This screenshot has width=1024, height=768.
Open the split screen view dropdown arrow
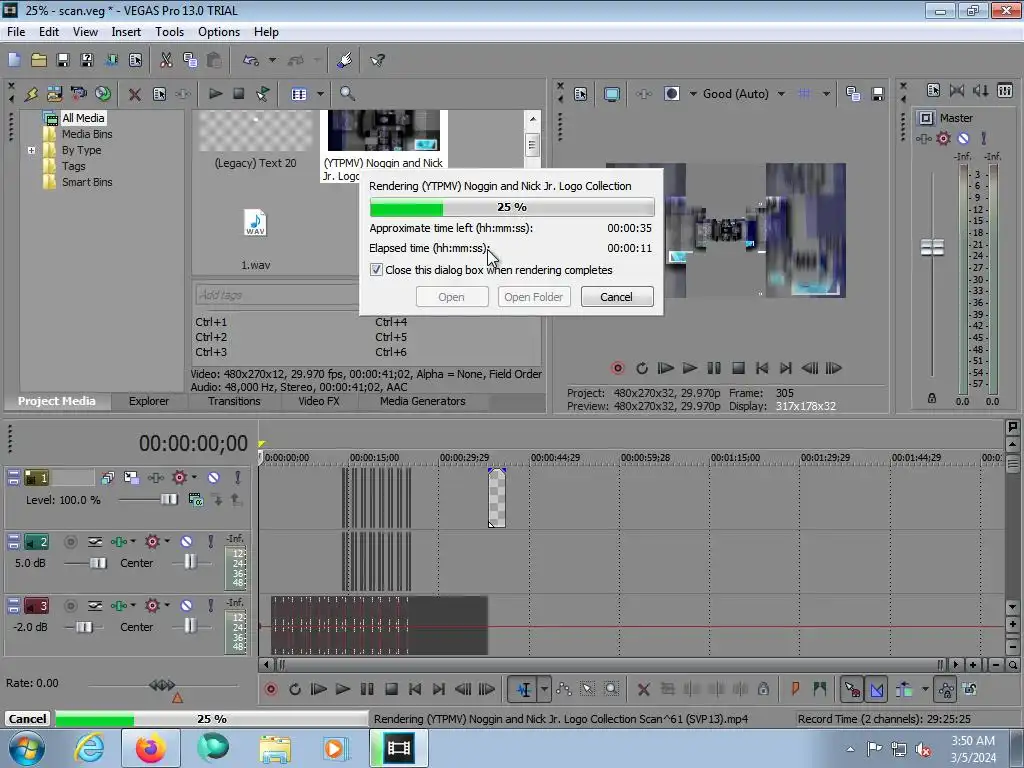[693, 94]
